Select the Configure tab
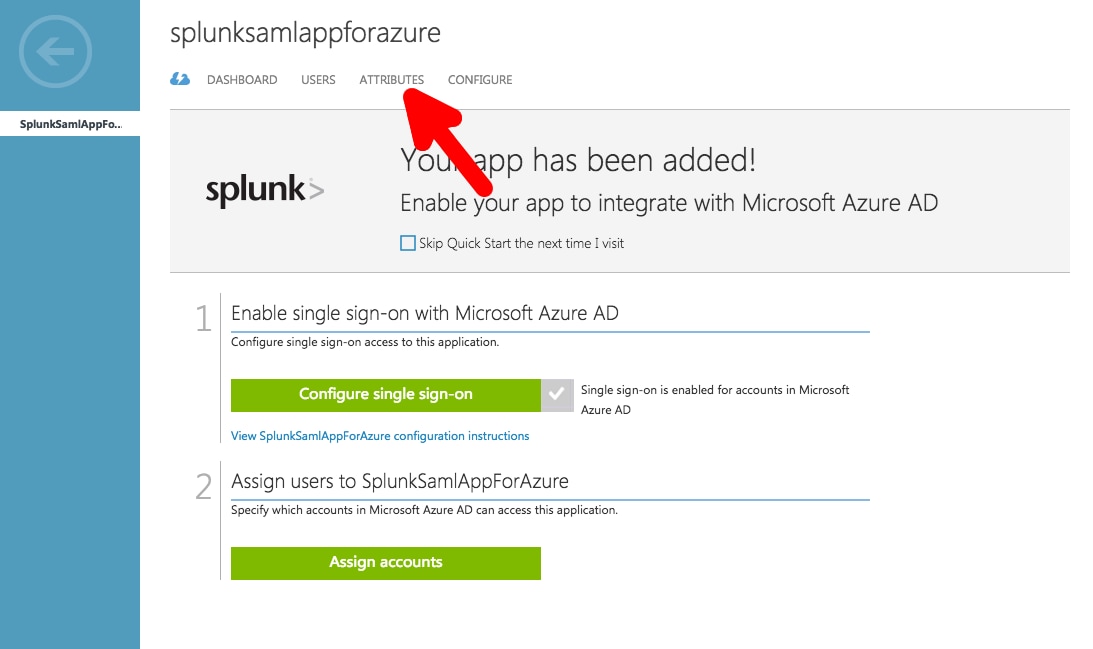The width and height of the screenshot is (1093, 649). [x=480, y=79]
